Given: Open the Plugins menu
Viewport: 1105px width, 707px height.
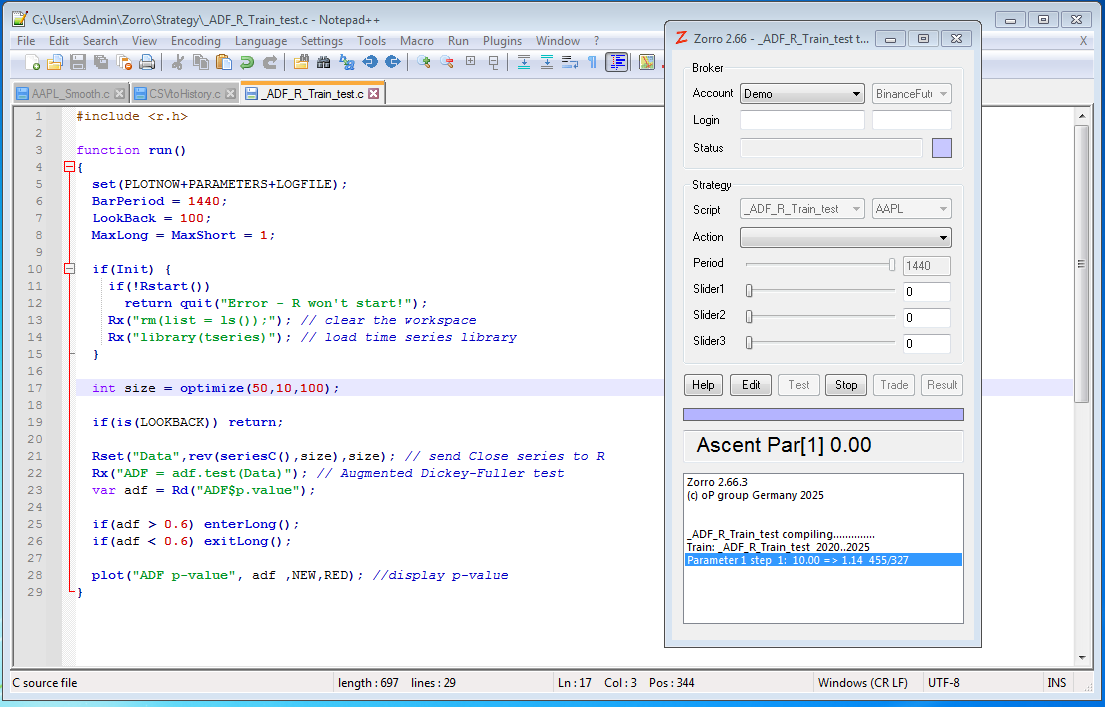Looking at the screenshot, I should point(502,41).
